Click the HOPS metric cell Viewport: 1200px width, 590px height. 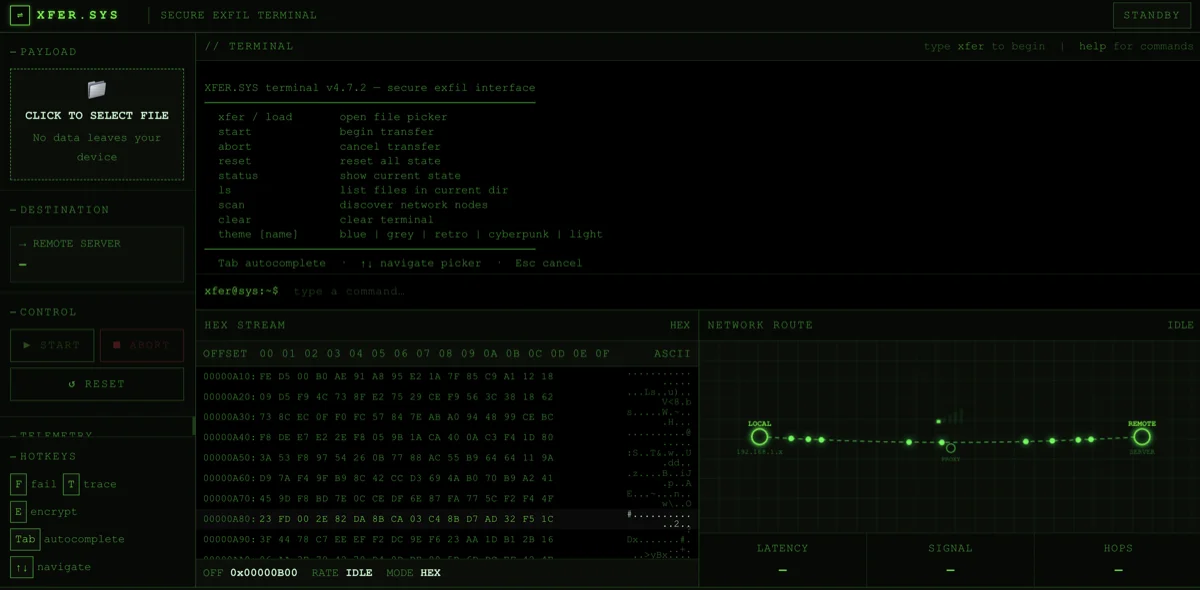pos(1117,559)
